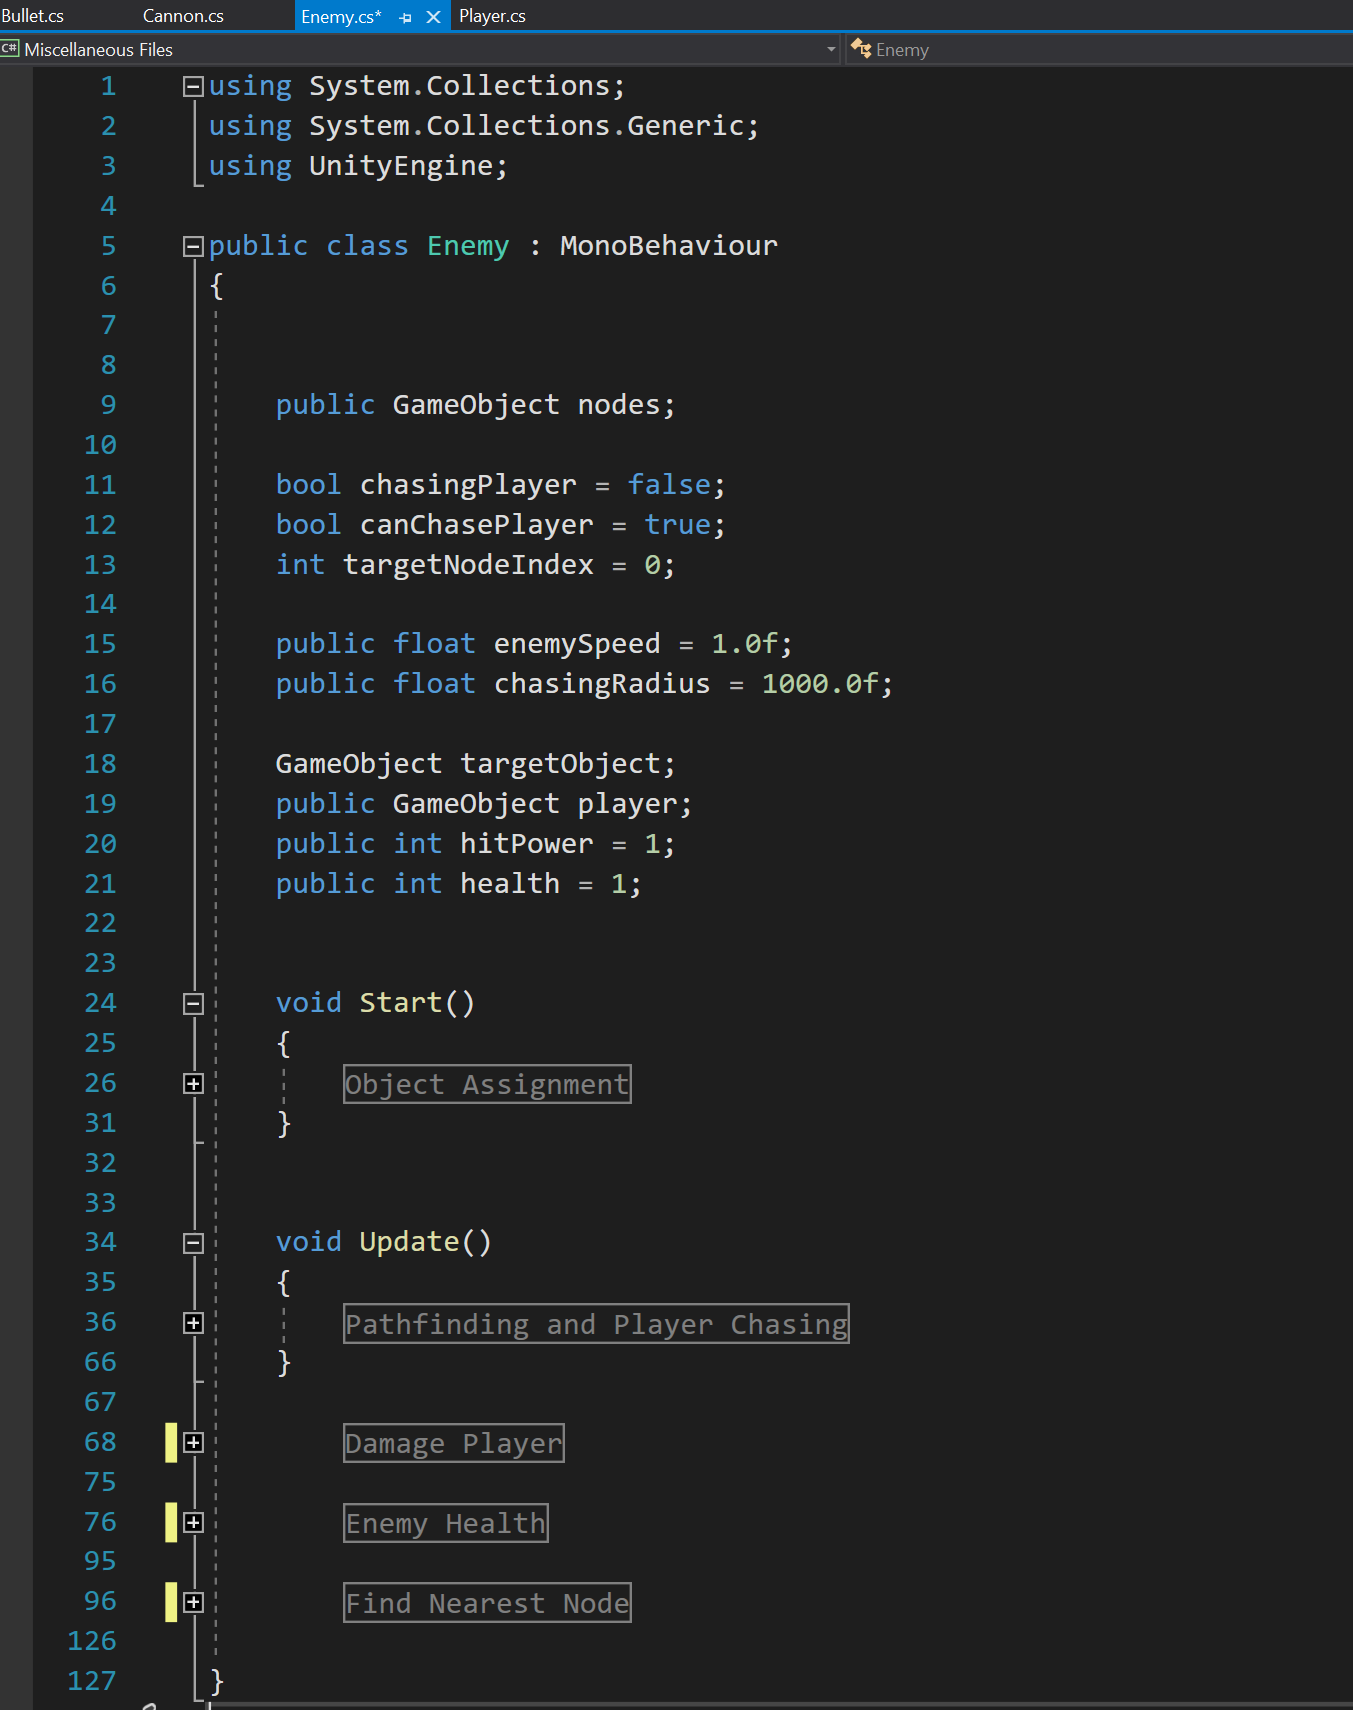Expand the Enemy Health region
1353x1710 pixels.
click(193, 1522)
